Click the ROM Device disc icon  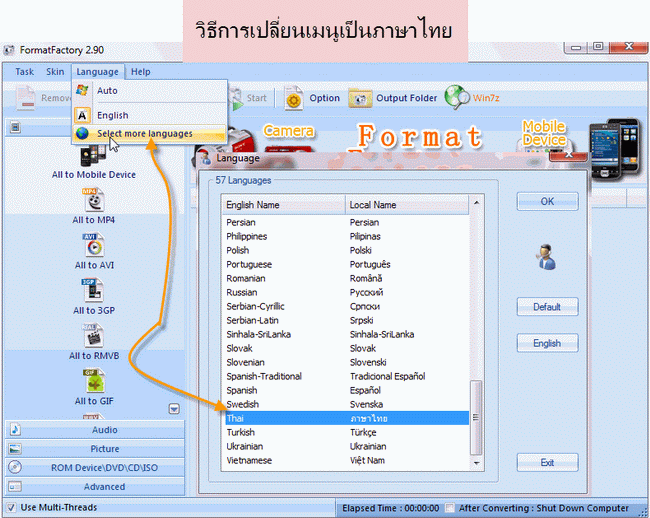point(15,467)
